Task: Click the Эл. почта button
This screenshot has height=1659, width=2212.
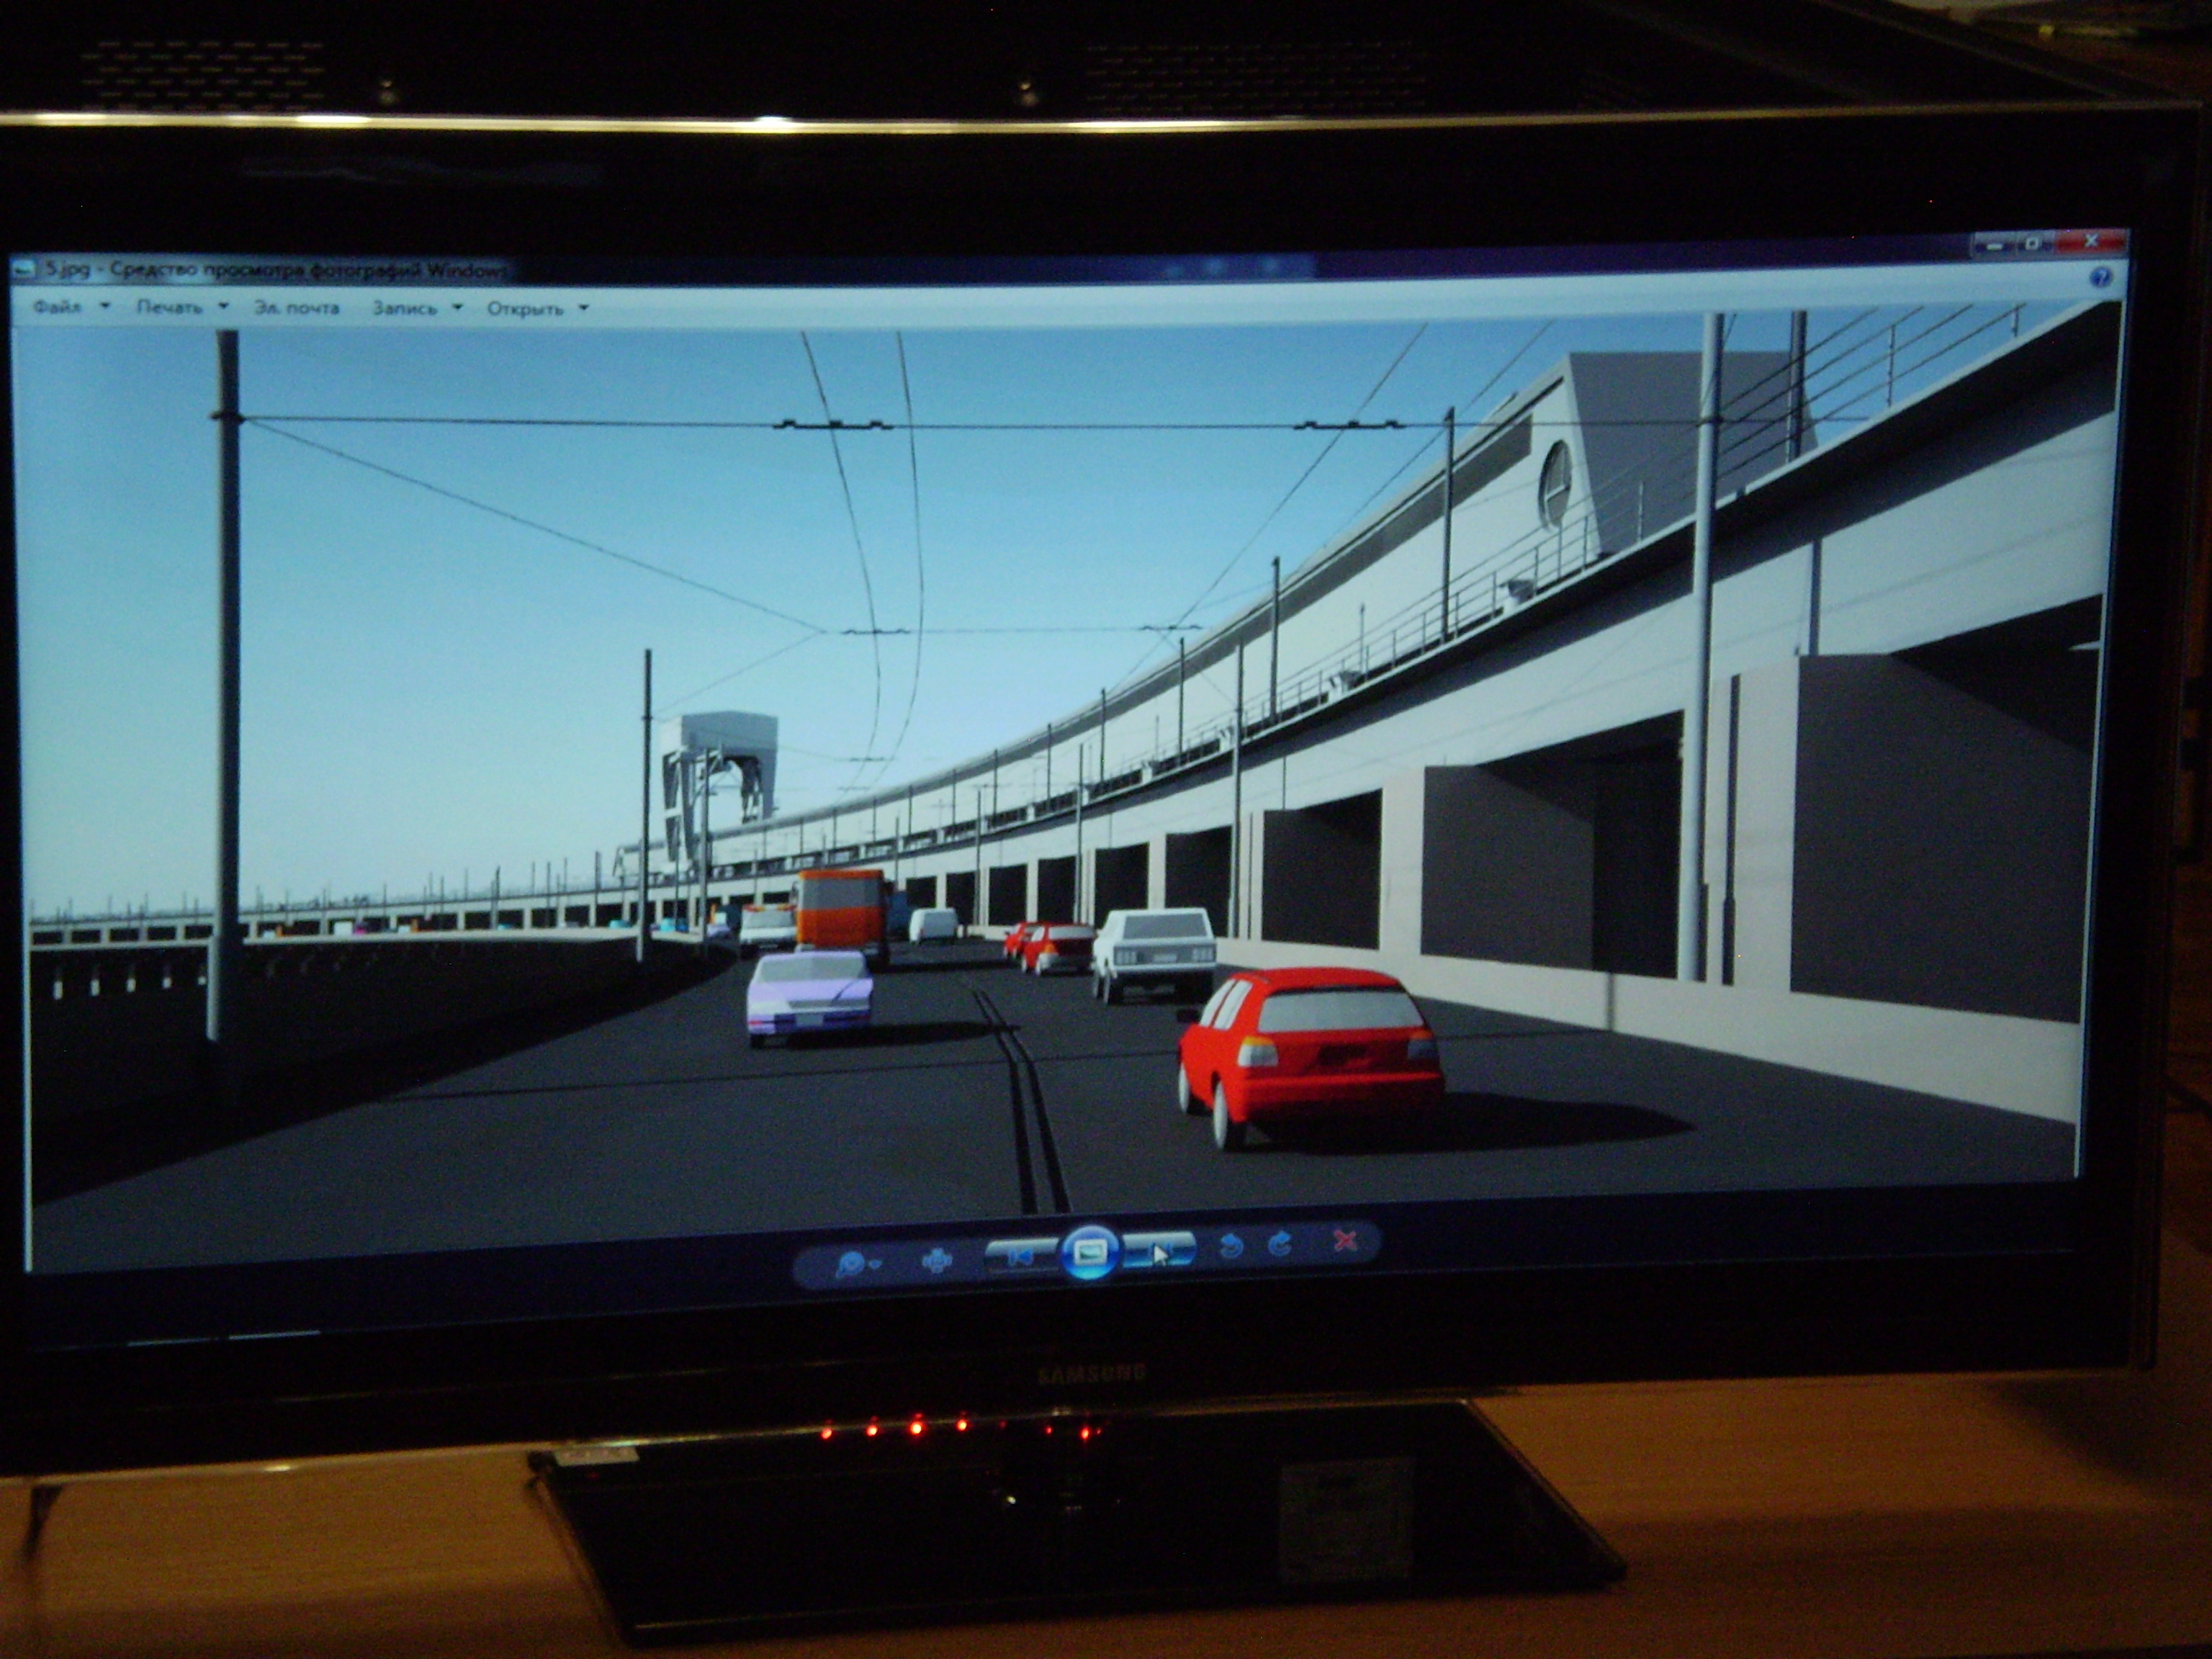Action: (297, 308)
